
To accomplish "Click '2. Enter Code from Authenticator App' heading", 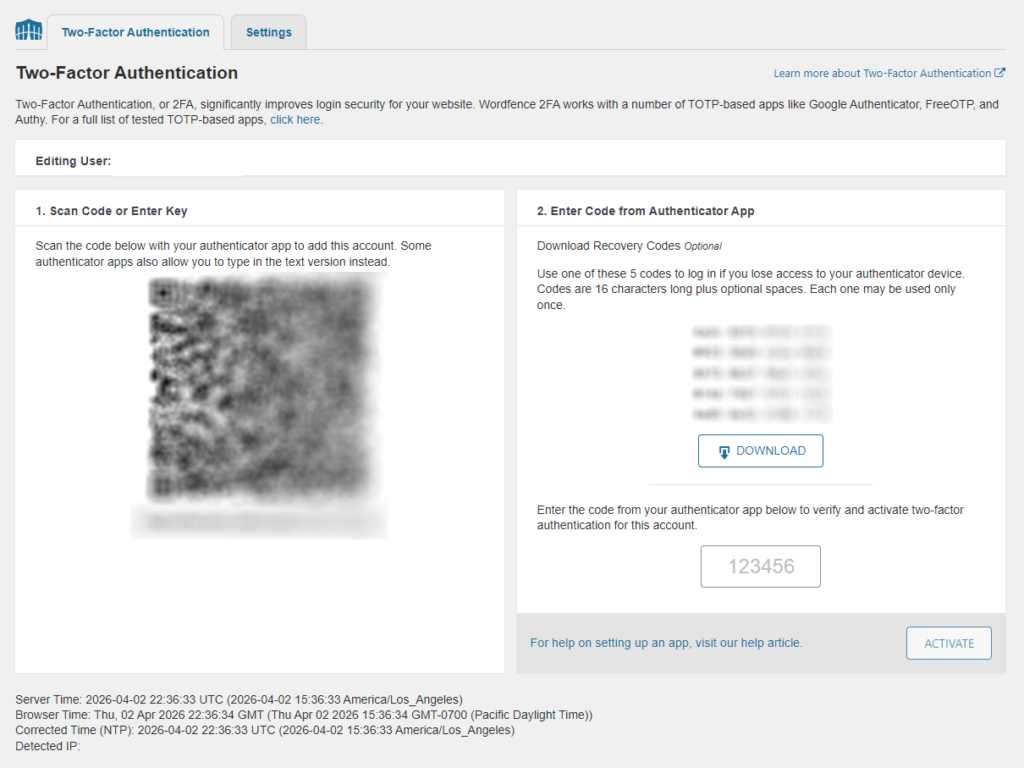I will (x=645, y=211).
